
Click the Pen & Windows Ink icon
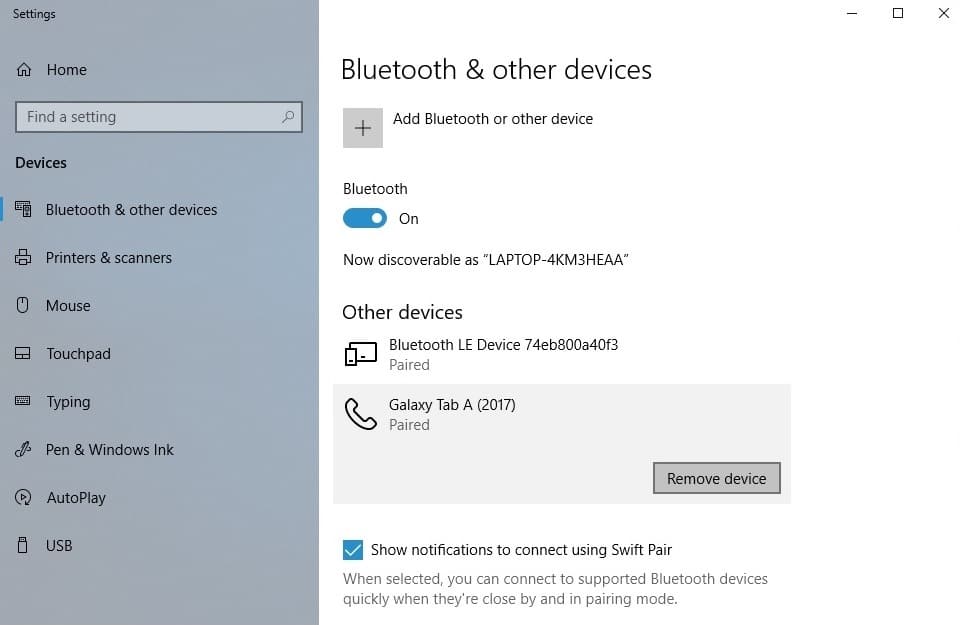[x=23, y=450]
